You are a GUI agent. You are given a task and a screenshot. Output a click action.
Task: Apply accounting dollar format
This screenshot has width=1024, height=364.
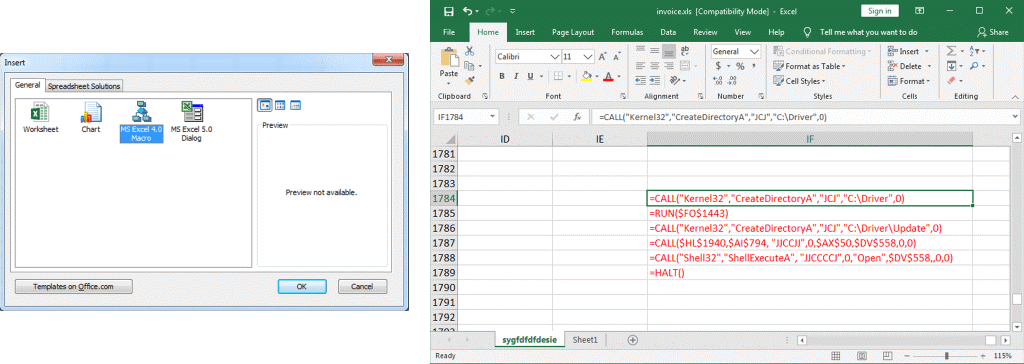click(x=718, y=66)
